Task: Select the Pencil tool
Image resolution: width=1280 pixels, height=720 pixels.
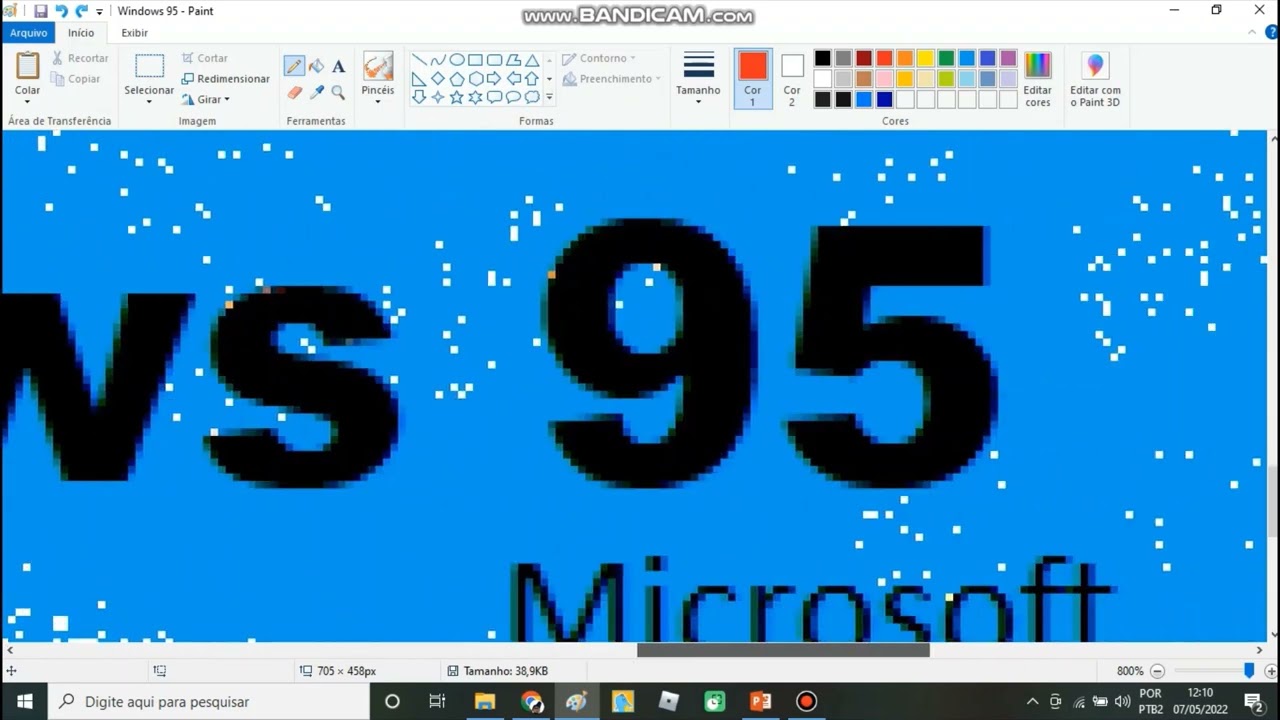Action: point(294,67)
